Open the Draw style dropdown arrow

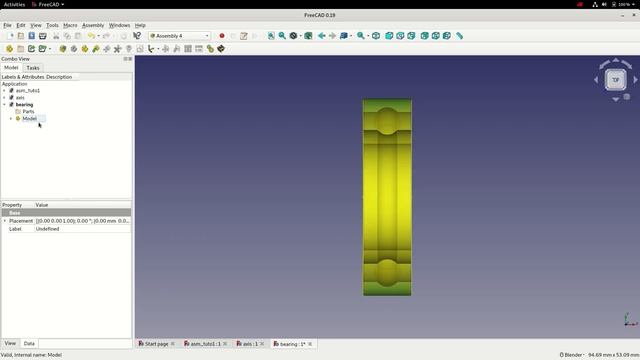point(301,36)
